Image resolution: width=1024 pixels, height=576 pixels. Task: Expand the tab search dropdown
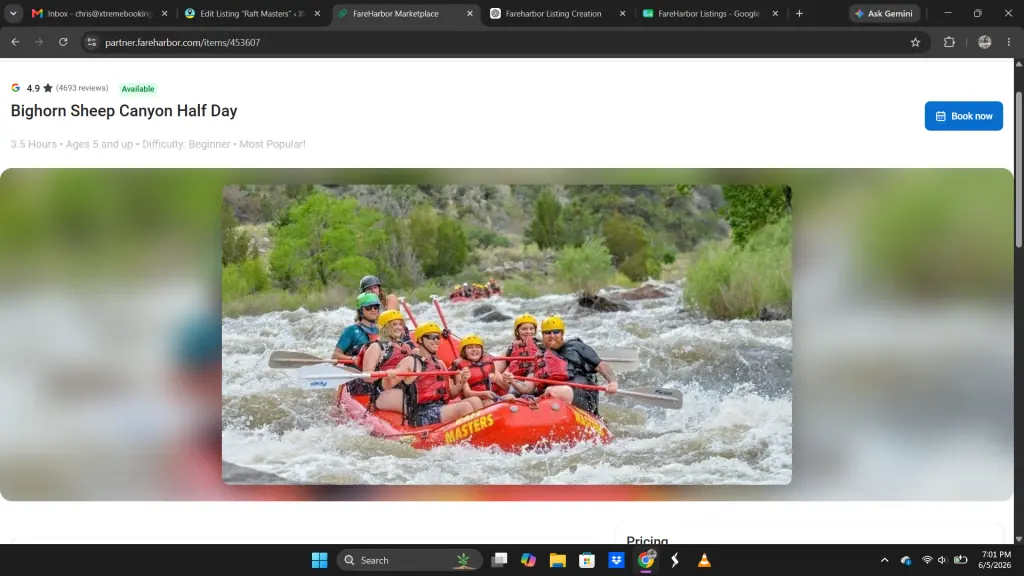click(x=13, y=13)
